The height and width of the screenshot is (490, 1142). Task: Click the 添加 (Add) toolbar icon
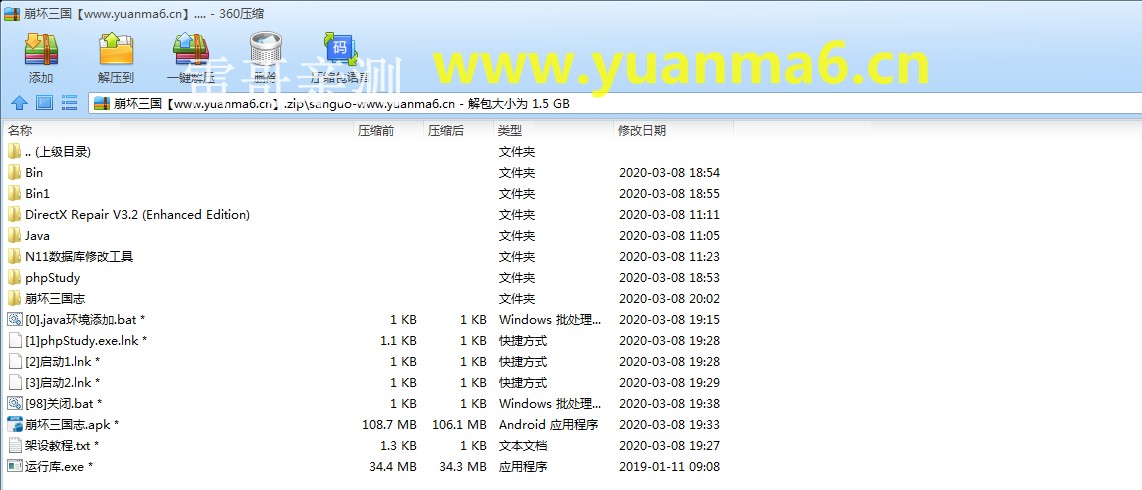(x=41, y=50)
